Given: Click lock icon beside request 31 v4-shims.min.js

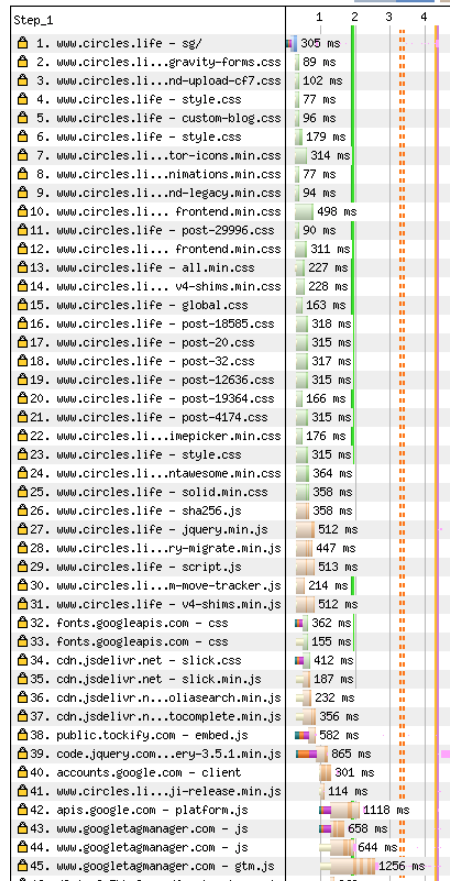Looking at the screenshot, I should [22, 604].
